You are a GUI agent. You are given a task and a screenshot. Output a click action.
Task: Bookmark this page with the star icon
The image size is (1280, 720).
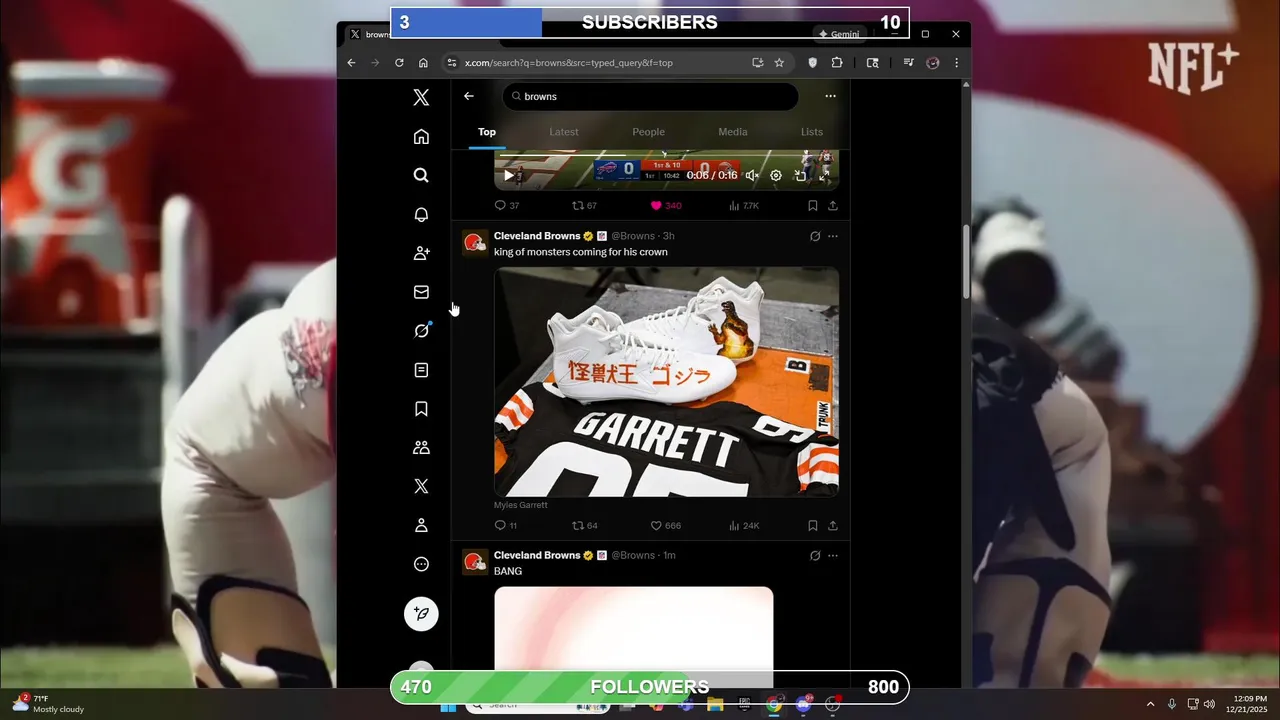779,62
